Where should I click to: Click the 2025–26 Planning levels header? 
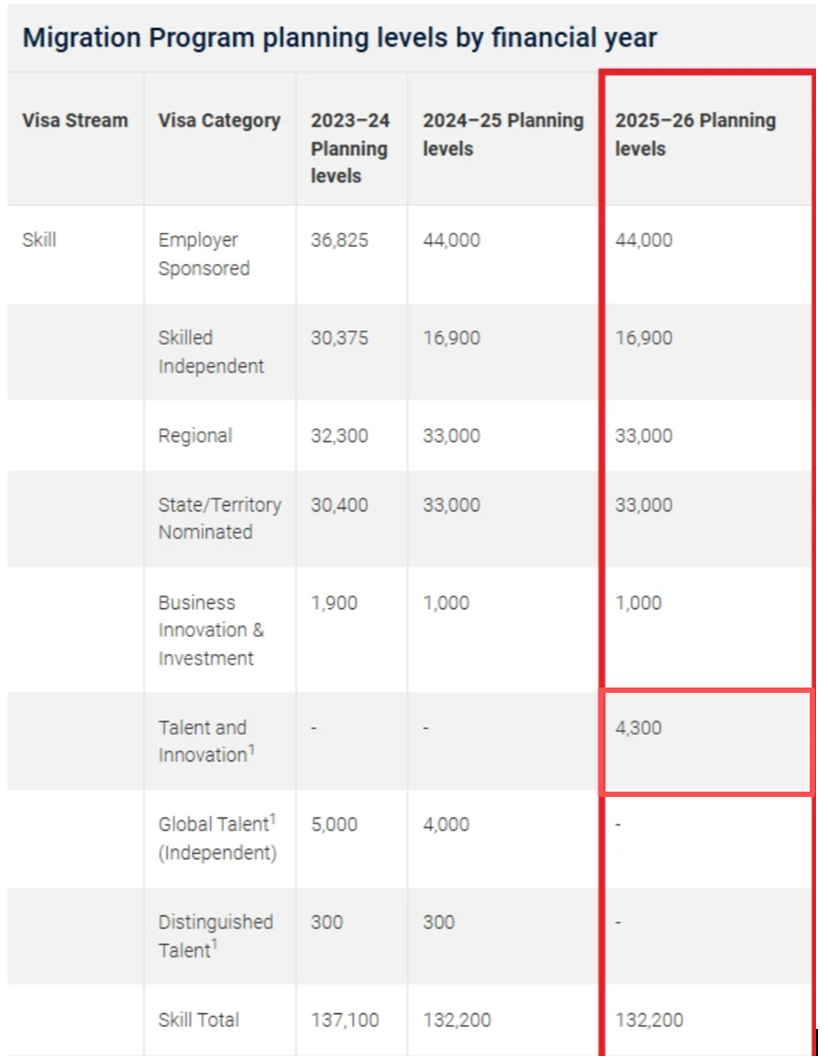tap(695, 134)
